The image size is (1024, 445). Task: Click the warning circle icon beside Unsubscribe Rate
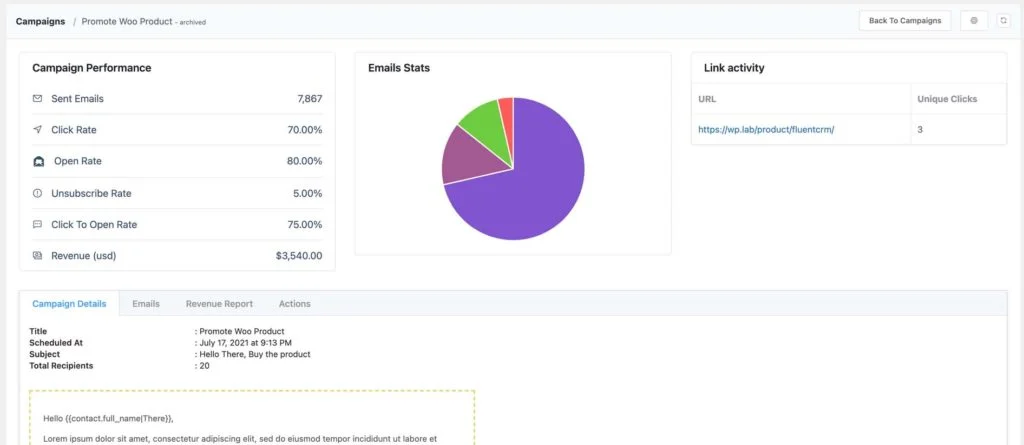click(x=37, y=193)
